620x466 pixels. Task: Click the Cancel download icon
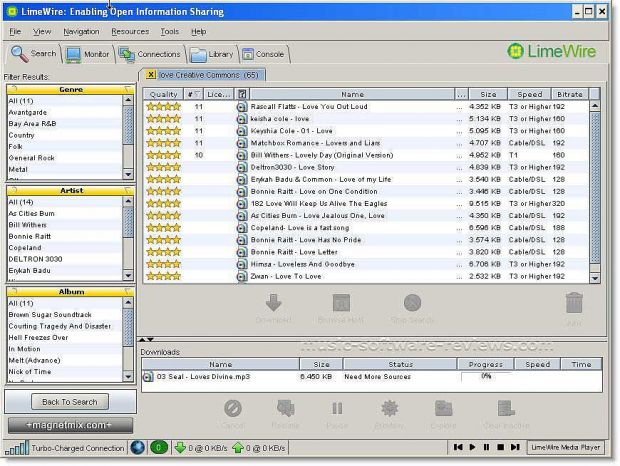[233, 409]
